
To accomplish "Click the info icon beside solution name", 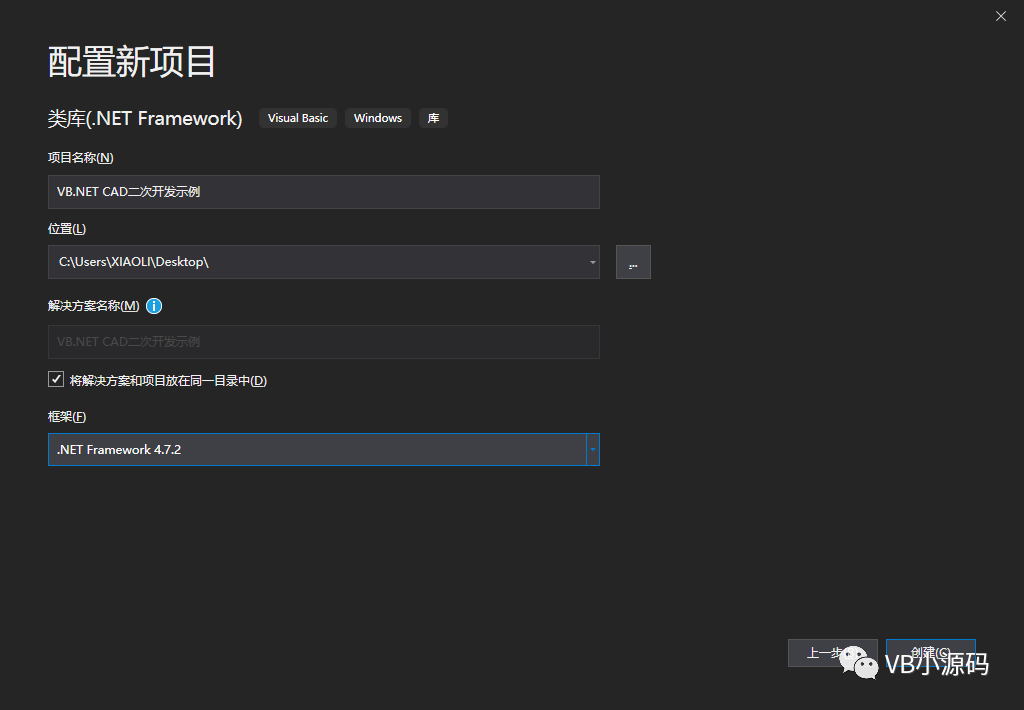I will 153,306.
